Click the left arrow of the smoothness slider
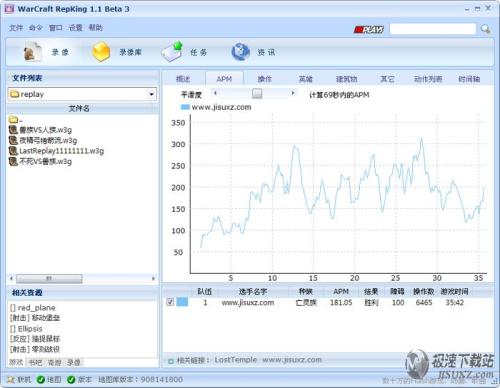Screen dimensions: 500x388 215,93
